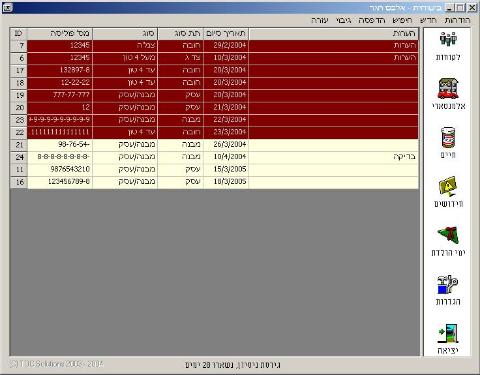Open the Life insurance (חיים) sidebar icon
Screen dimensions: 480x375
pos(448,137)
